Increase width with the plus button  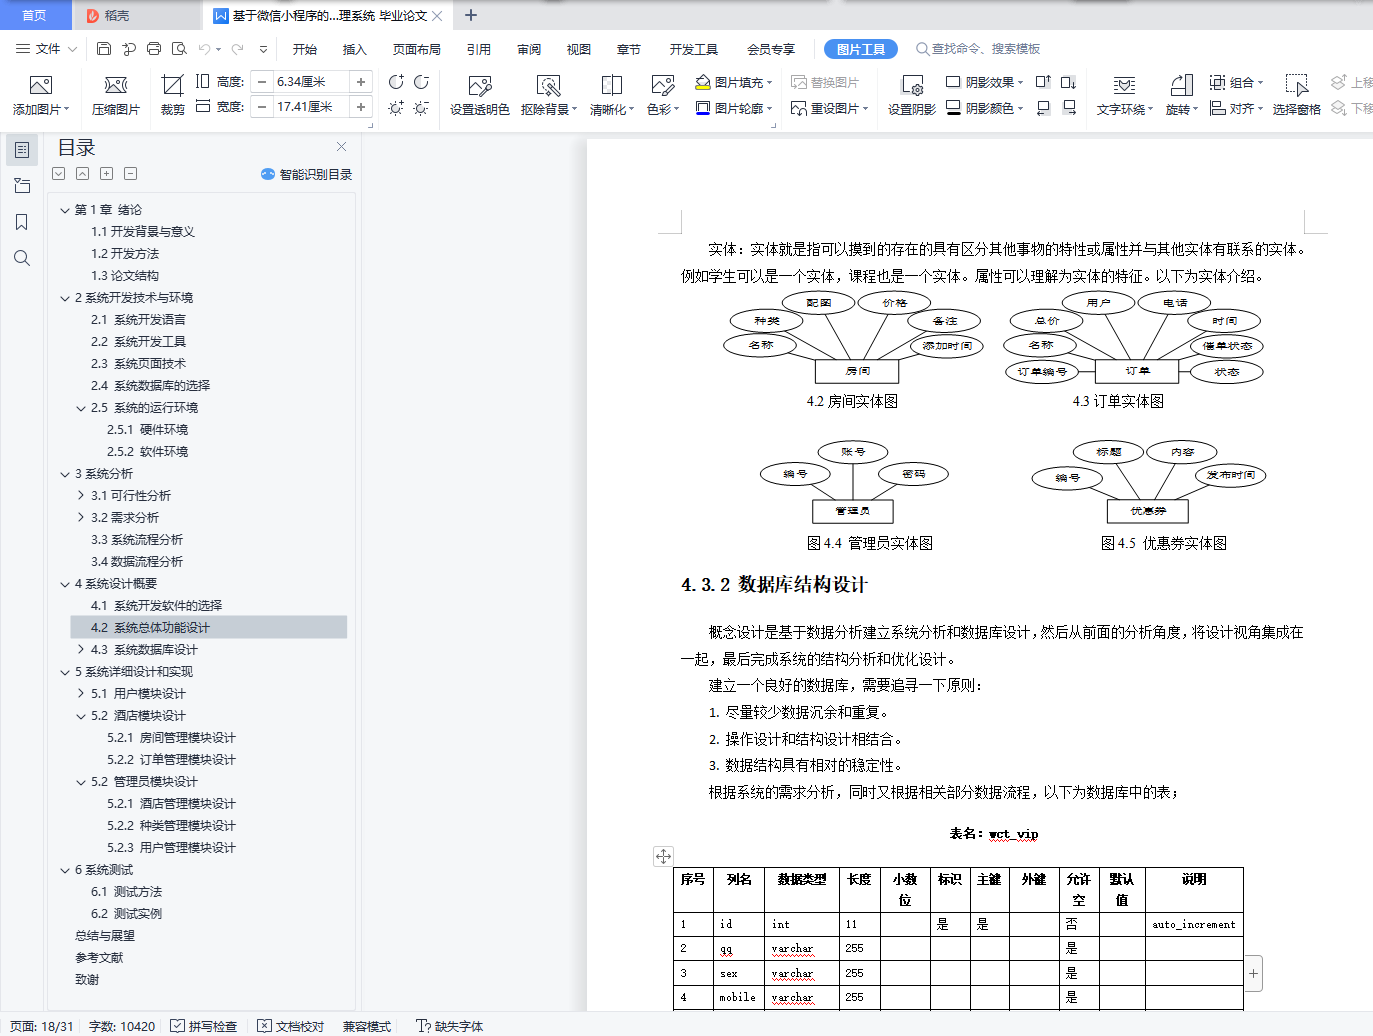point(361,106)
